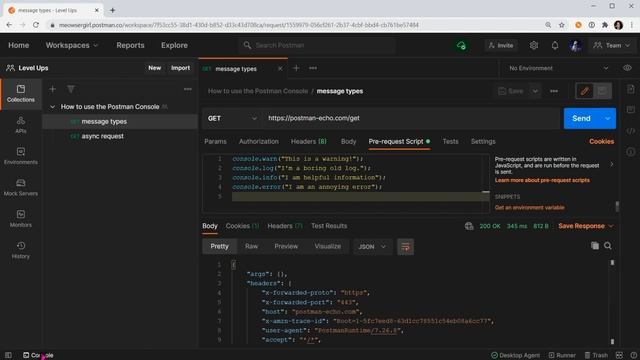Switch to the Settings tab
This screenshot has height=360, width=640.
[483, 141]
